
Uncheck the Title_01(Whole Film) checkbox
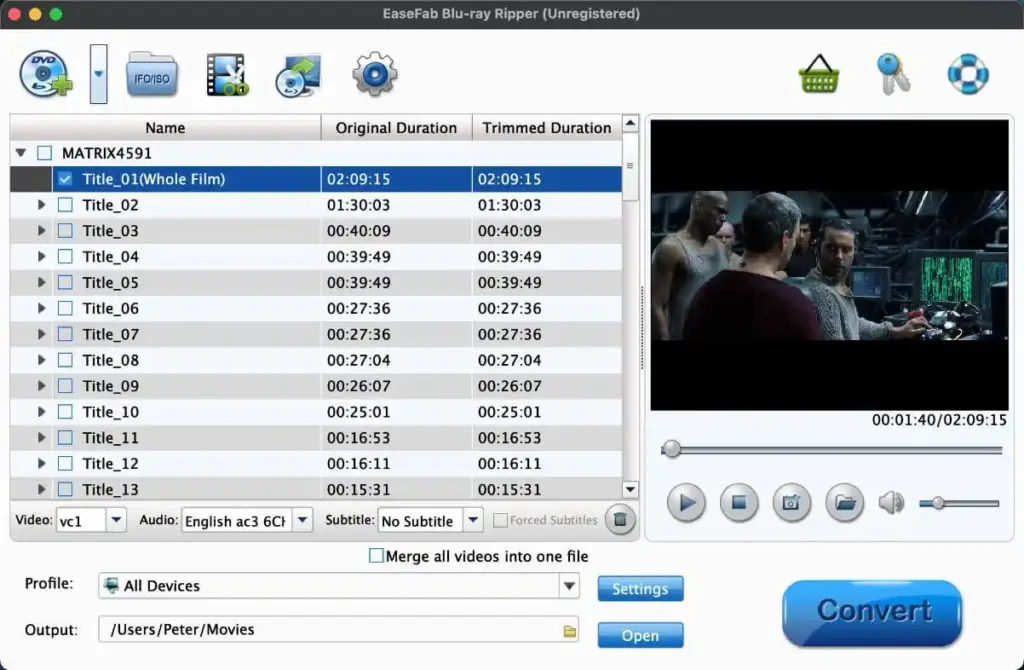(64, 178)
